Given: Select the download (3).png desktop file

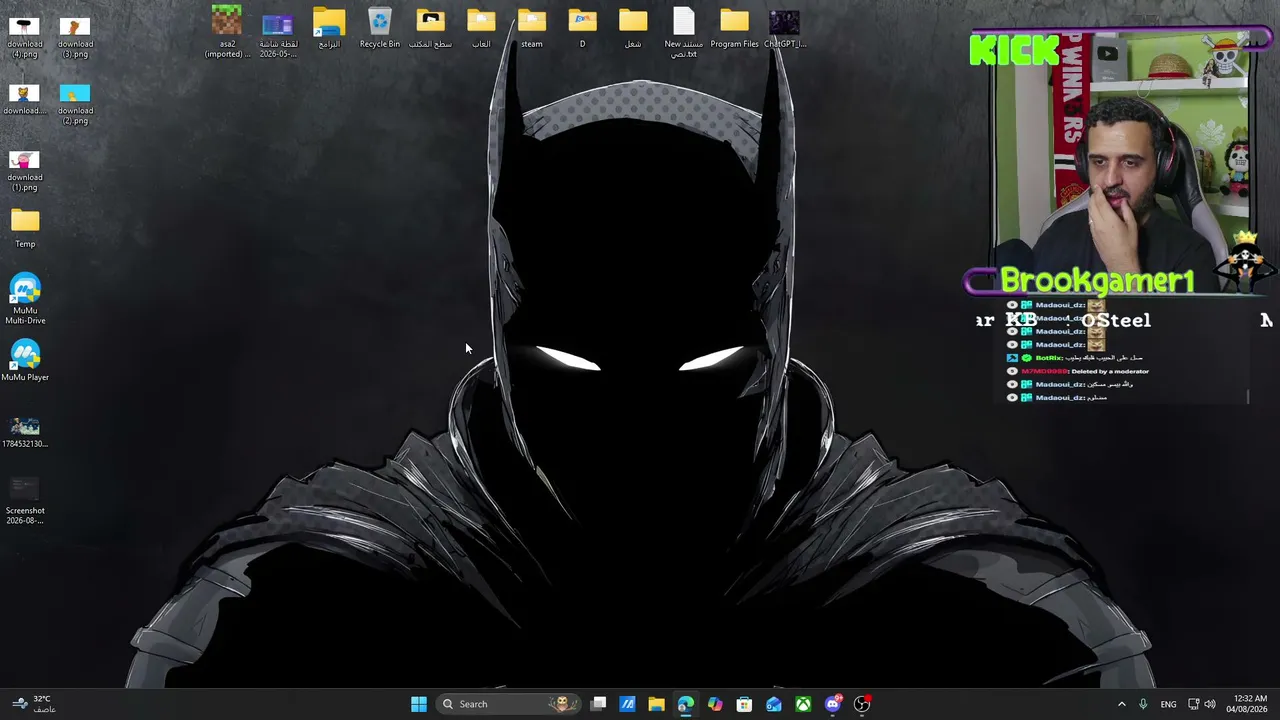Looking at the screenshot, I should point(75,36).
